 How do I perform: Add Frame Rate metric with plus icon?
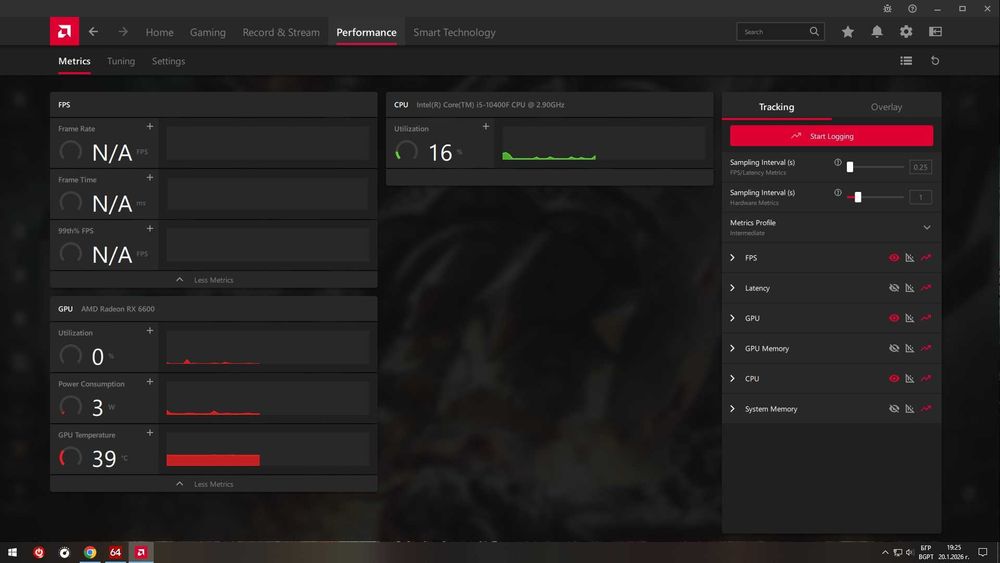150,127
